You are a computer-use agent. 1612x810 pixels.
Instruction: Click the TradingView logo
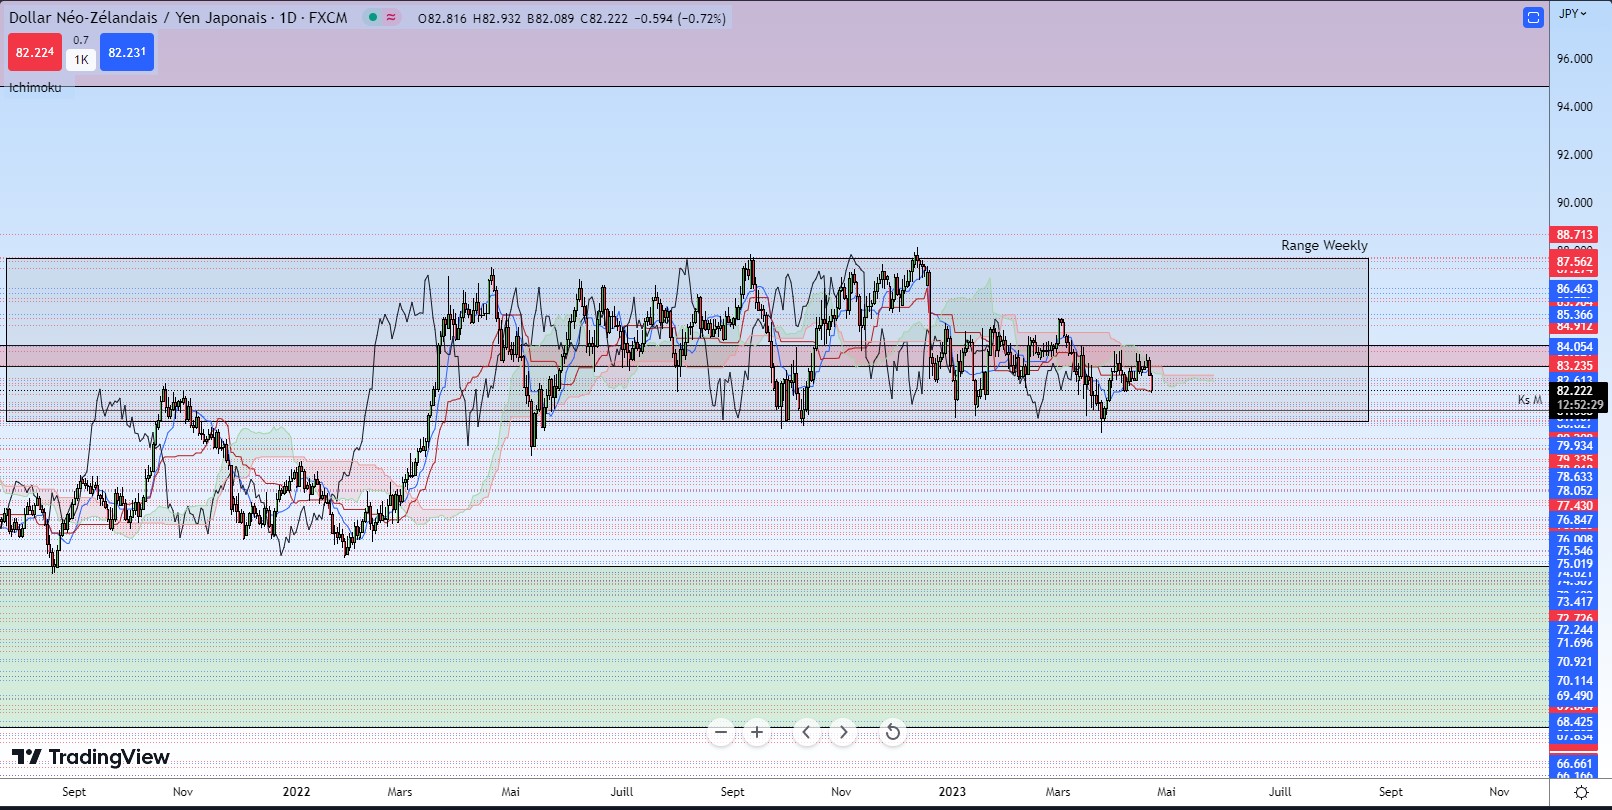click(91, 757)
